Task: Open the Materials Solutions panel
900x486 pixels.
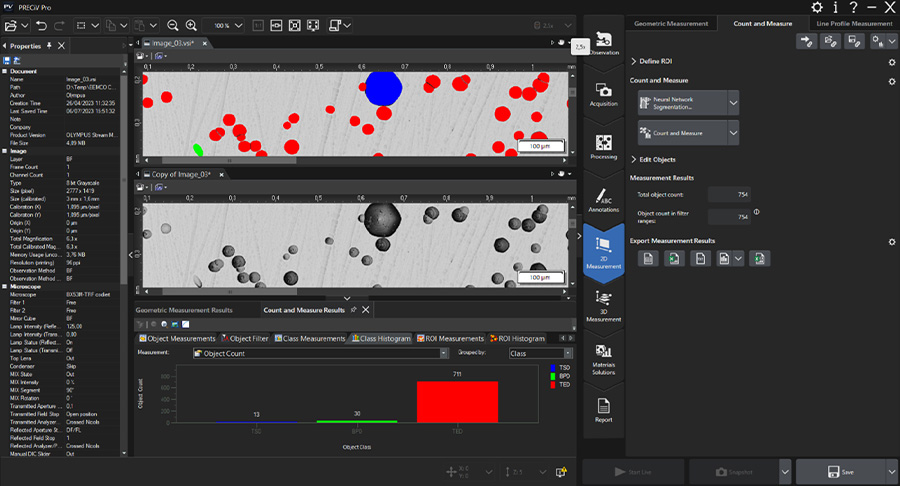Action: tap(604, 357)
